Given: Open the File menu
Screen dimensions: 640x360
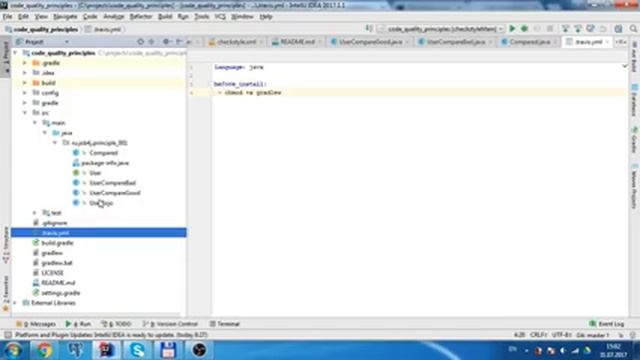Looking at the screenshot, I should [7, 17].
